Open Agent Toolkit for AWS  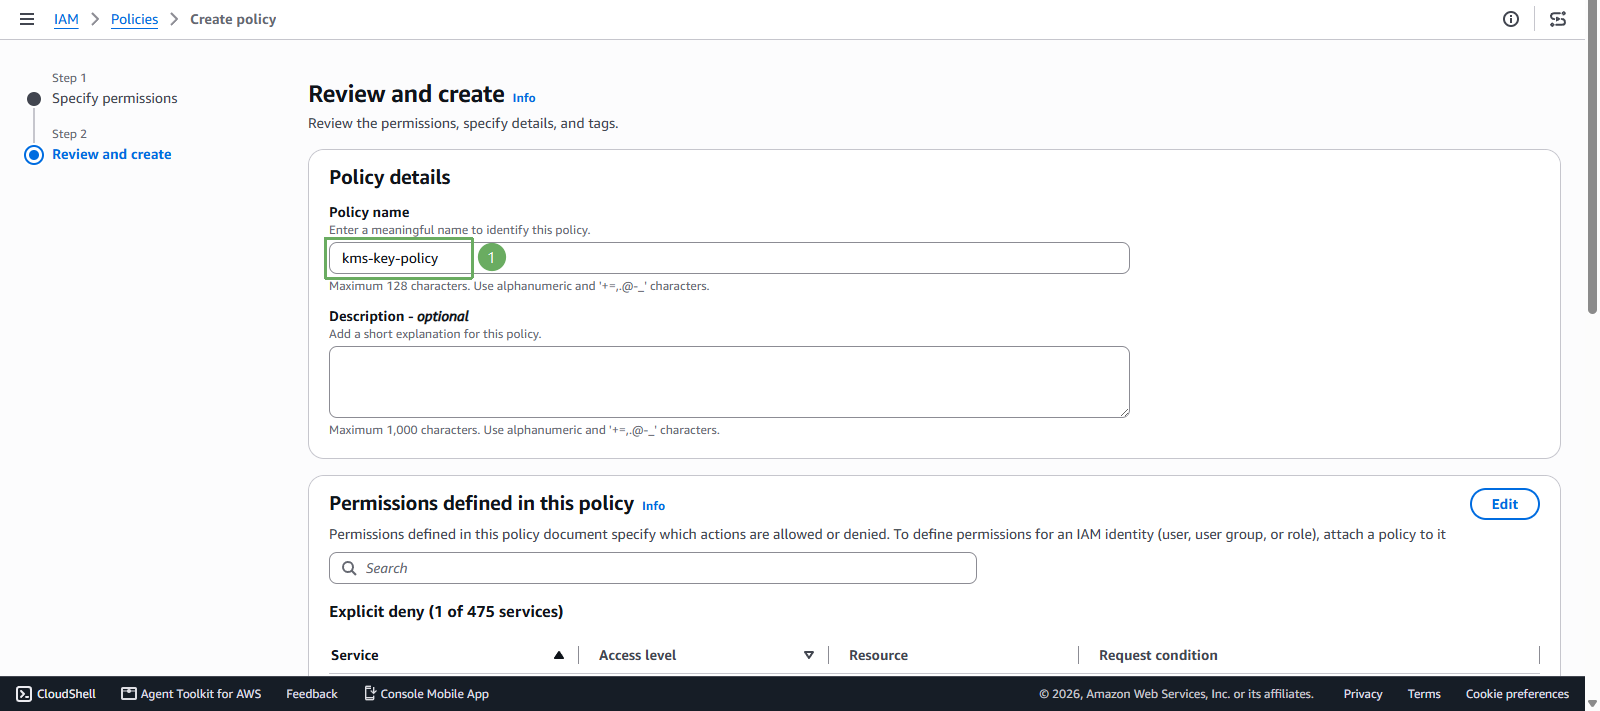[x=191, y=694]
